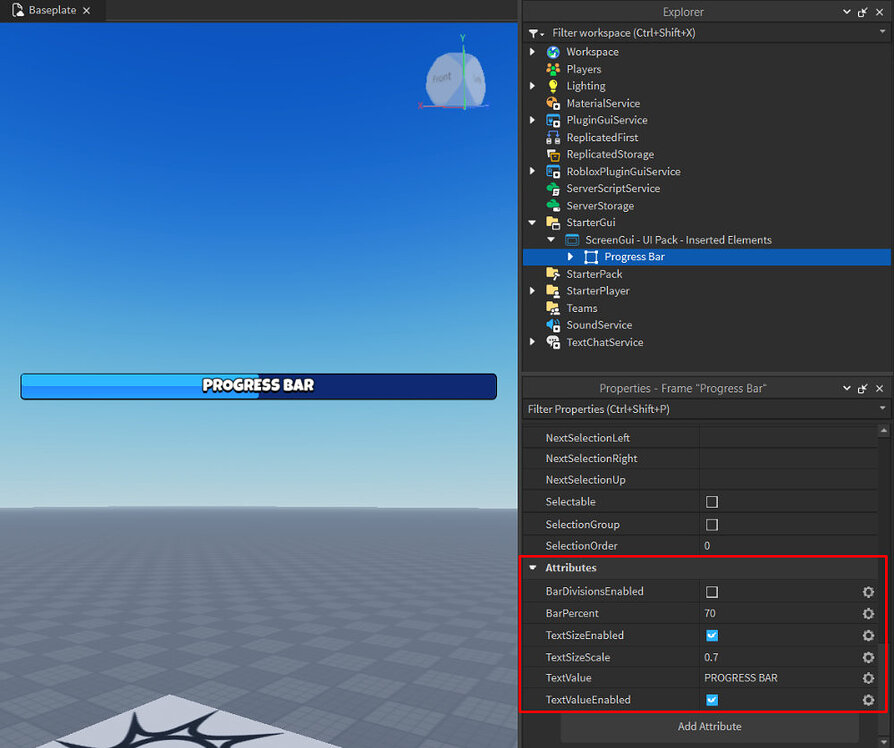Enable the Selectable property checkbox
The height and width of the screenshot is (748, 894).
712,501
